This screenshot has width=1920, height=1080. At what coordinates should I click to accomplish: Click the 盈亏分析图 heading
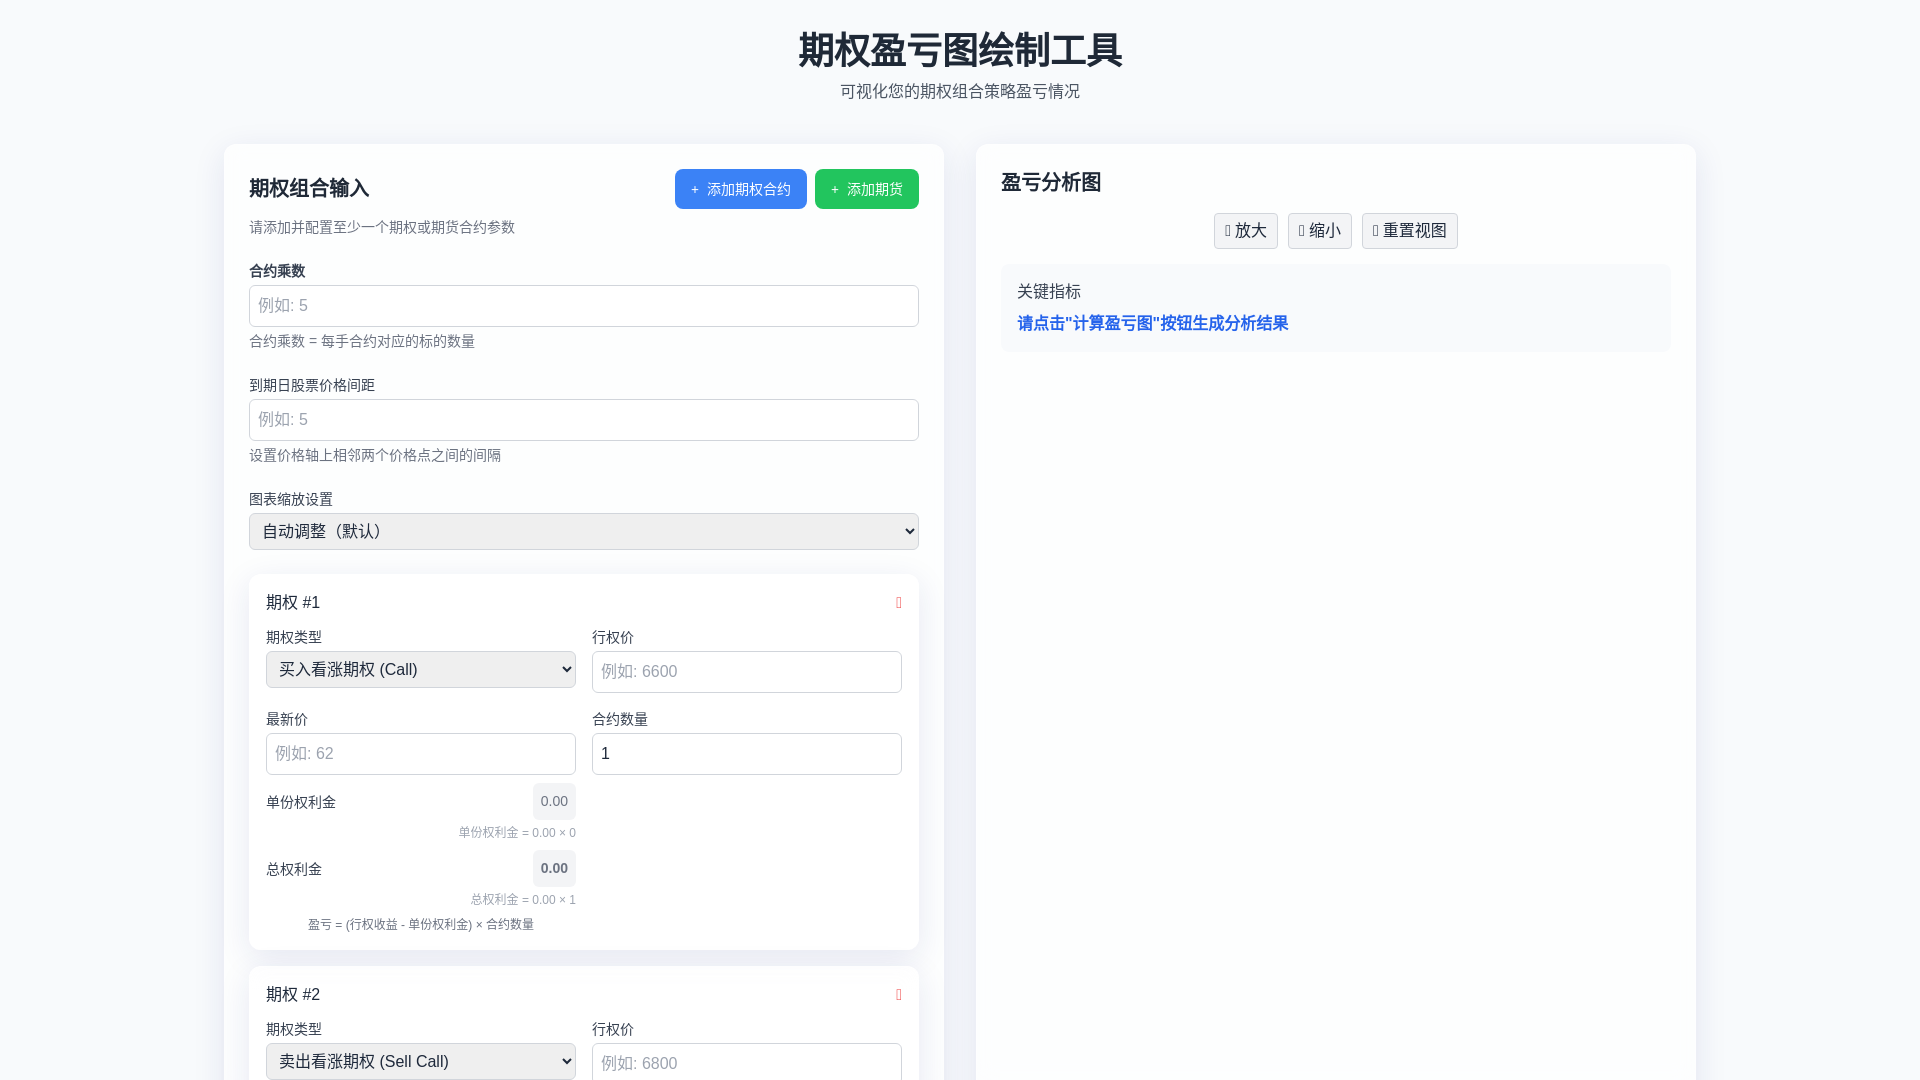1050,183
